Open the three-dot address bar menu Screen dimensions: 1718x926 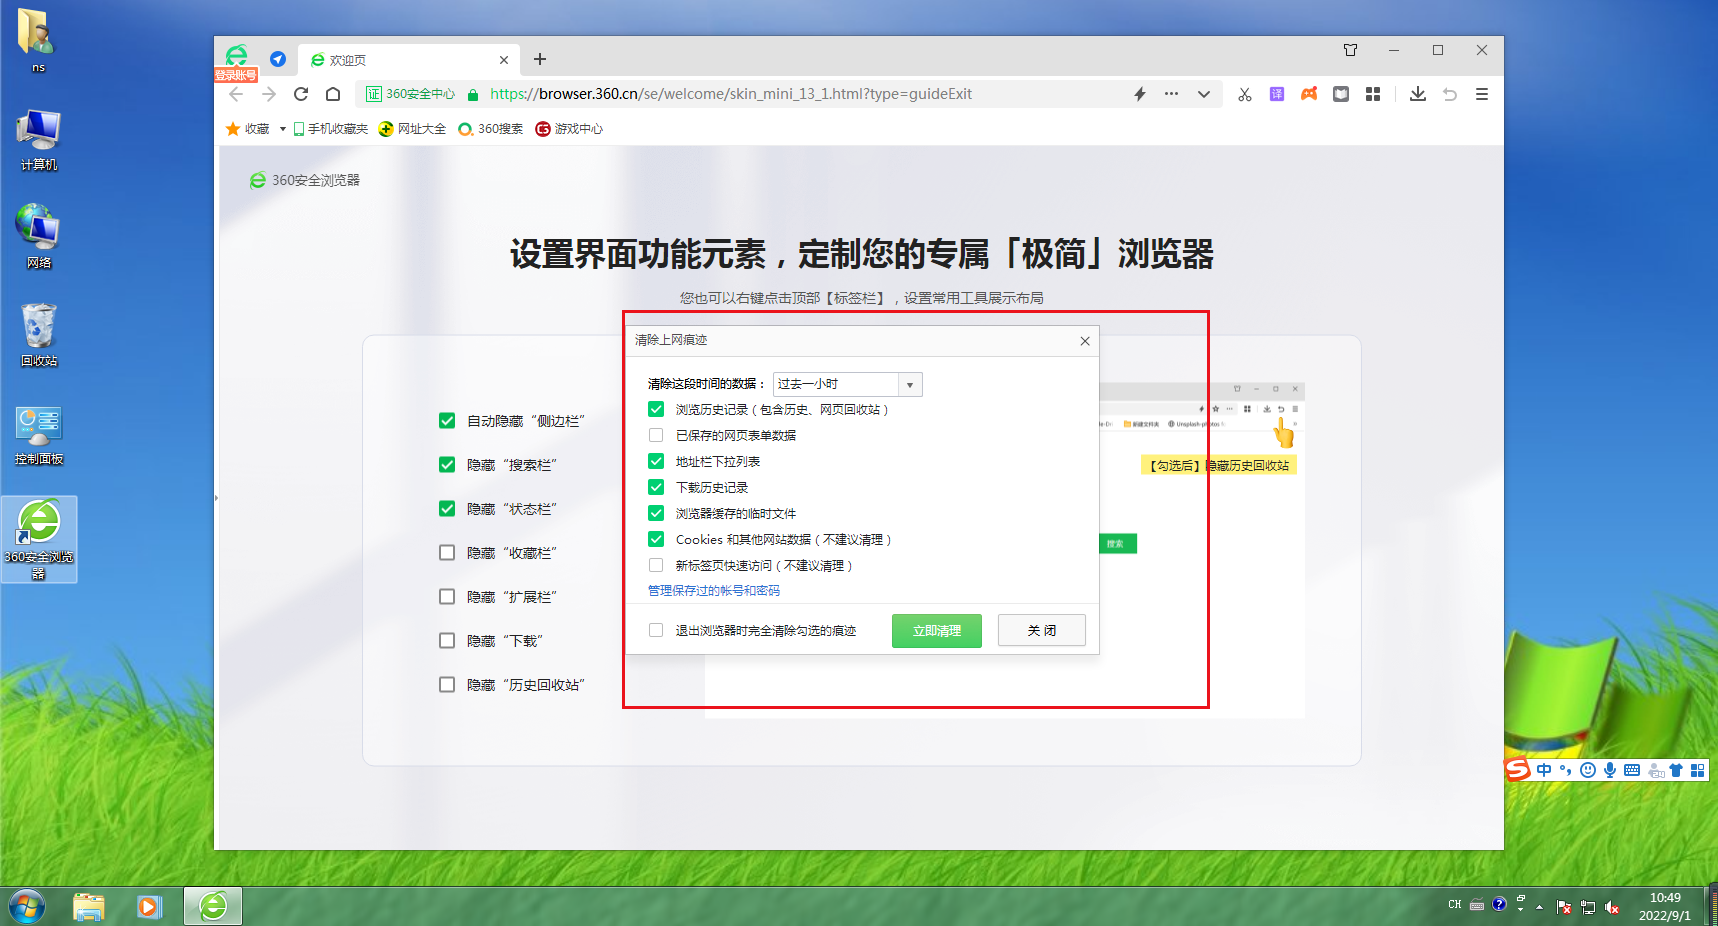click(1171, 94)
